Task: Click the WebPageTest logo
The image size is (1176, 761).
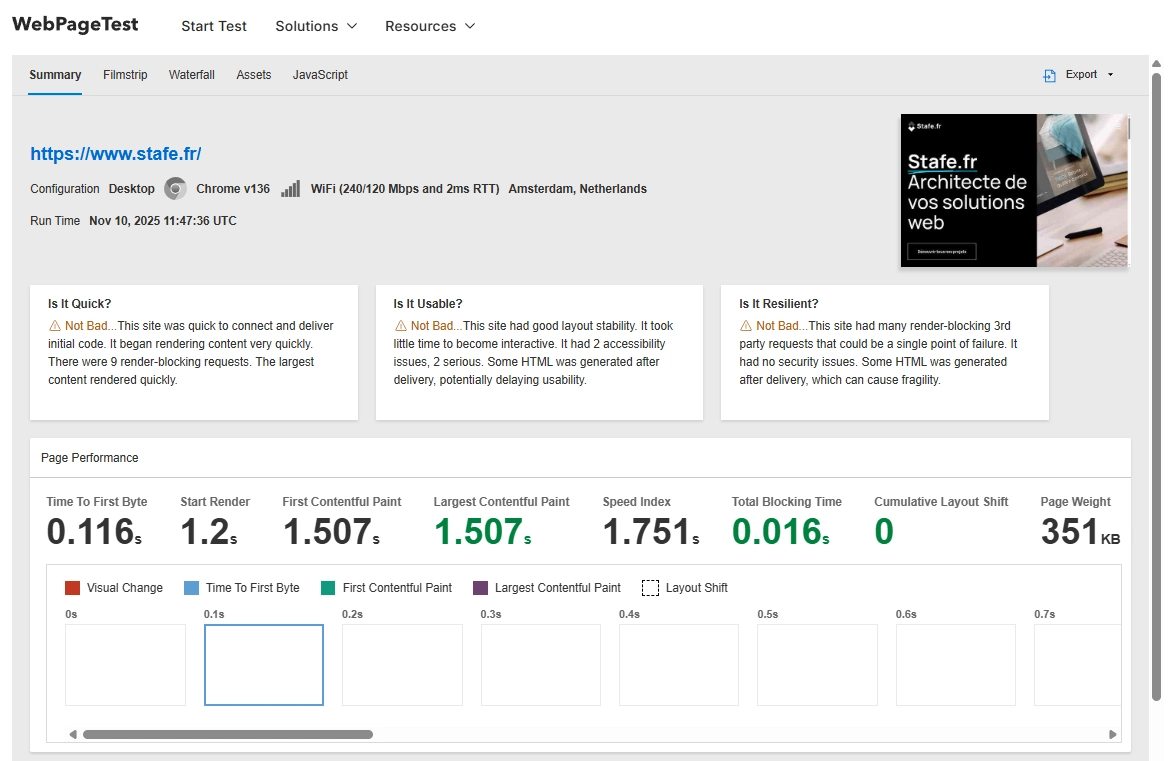Action: (x=74, y=24)
